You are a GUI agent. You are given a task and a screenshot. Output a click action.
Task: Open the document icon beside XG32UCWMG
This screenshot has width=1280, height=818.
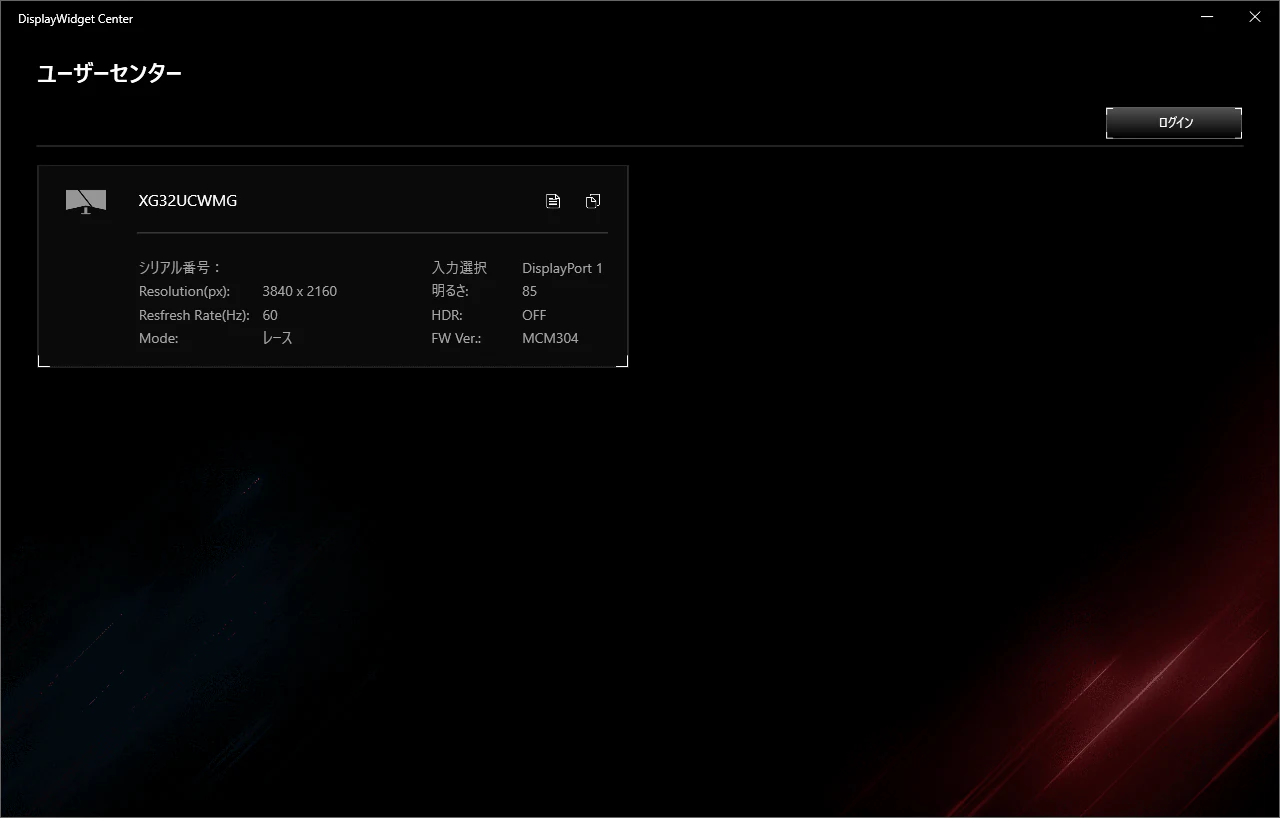point(553,201)
